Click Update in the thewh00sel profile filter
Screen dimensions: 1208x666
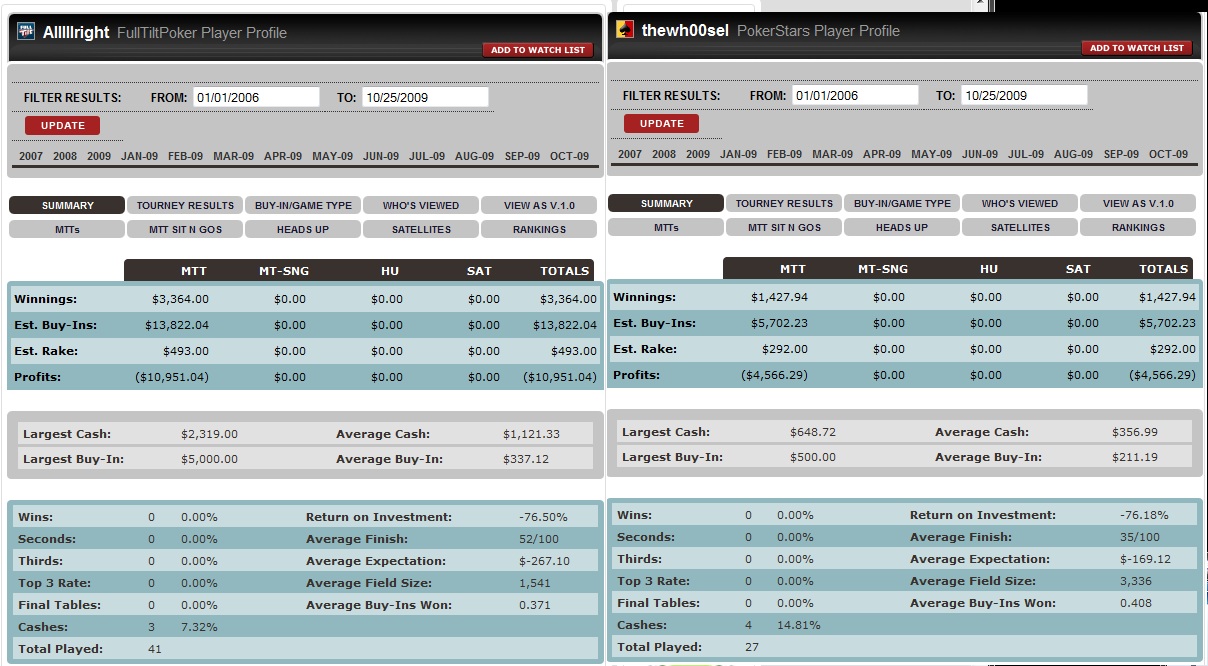pos(661,123)
